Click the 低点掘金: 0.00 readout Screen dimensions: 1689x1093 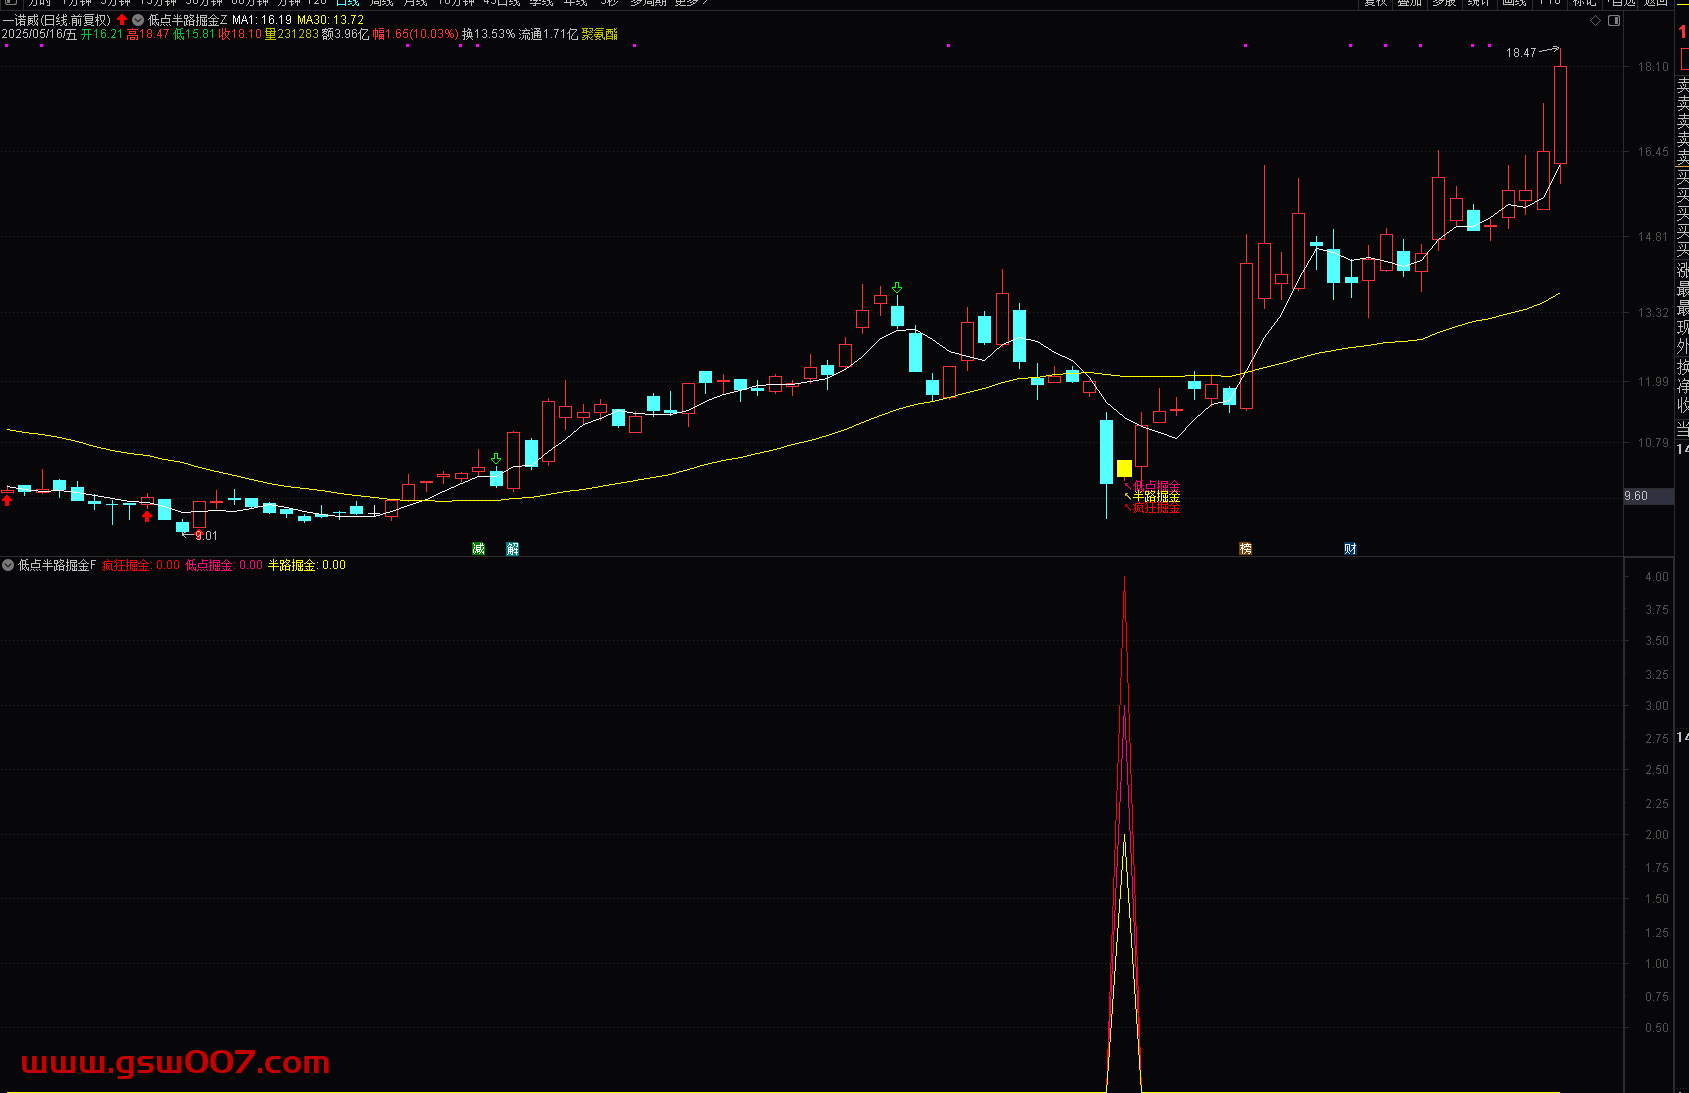coord(224,565)
